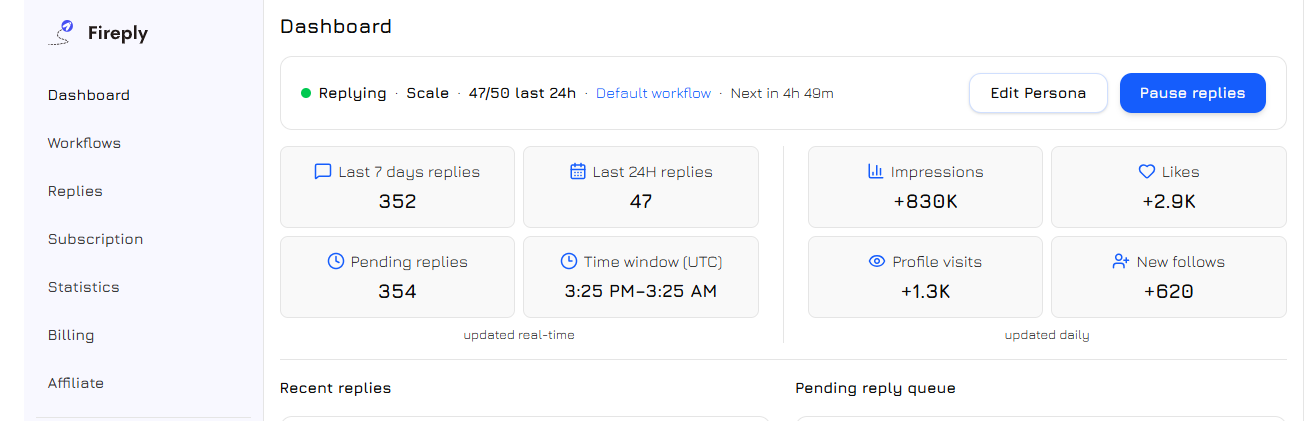Open the Default workflow link
The width and height of the screenshot is (1312, 421).
click(653, 93)
